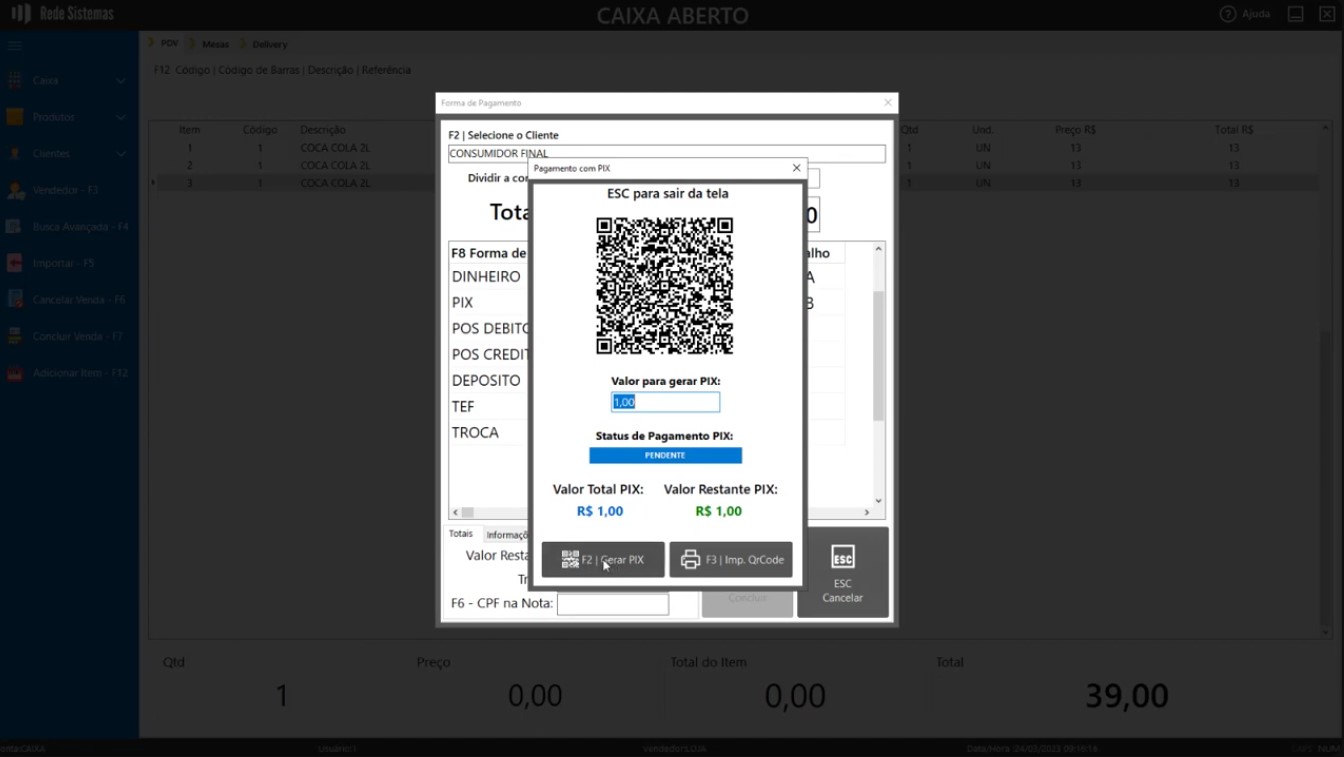Click the ESC Cancelar button

[842, 573]
